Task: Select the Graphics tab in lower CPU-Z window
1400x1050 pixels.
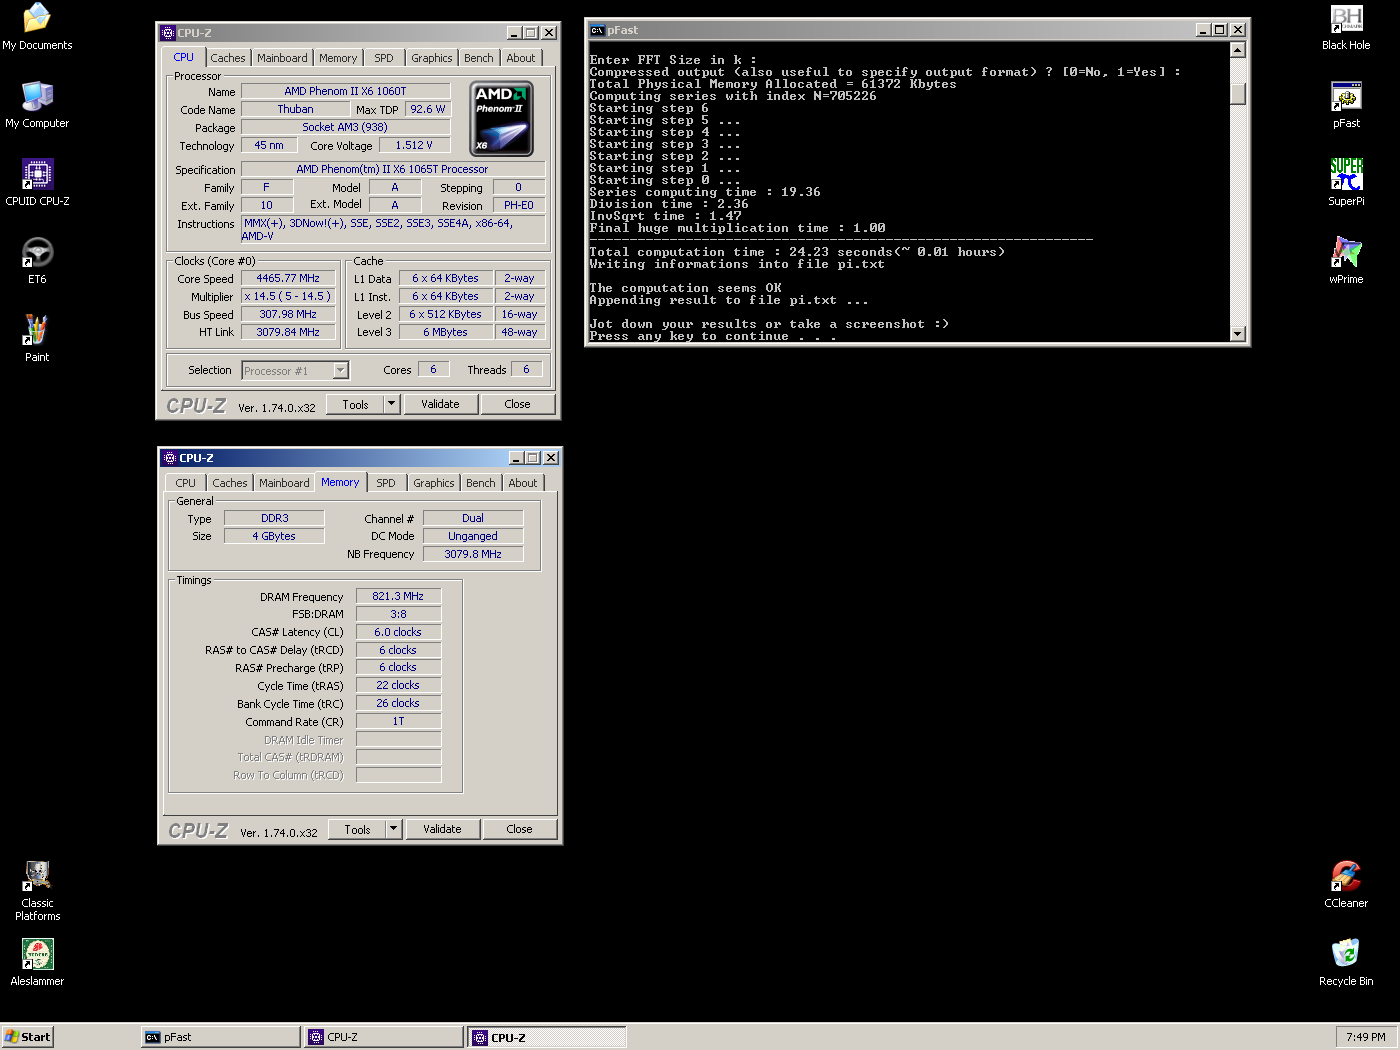Action: point(434,483)
